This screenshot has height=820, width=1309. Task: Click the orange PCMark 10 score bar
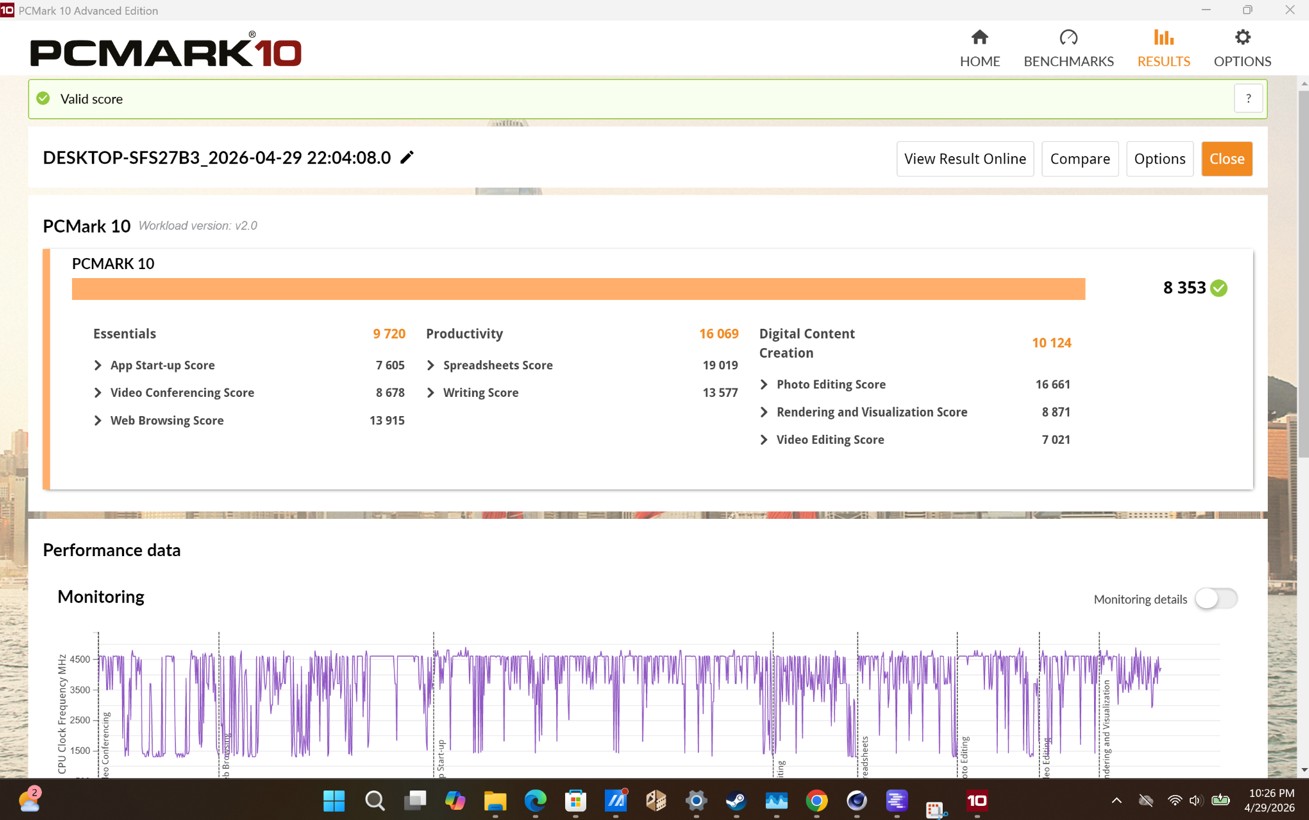click(578, 288)
